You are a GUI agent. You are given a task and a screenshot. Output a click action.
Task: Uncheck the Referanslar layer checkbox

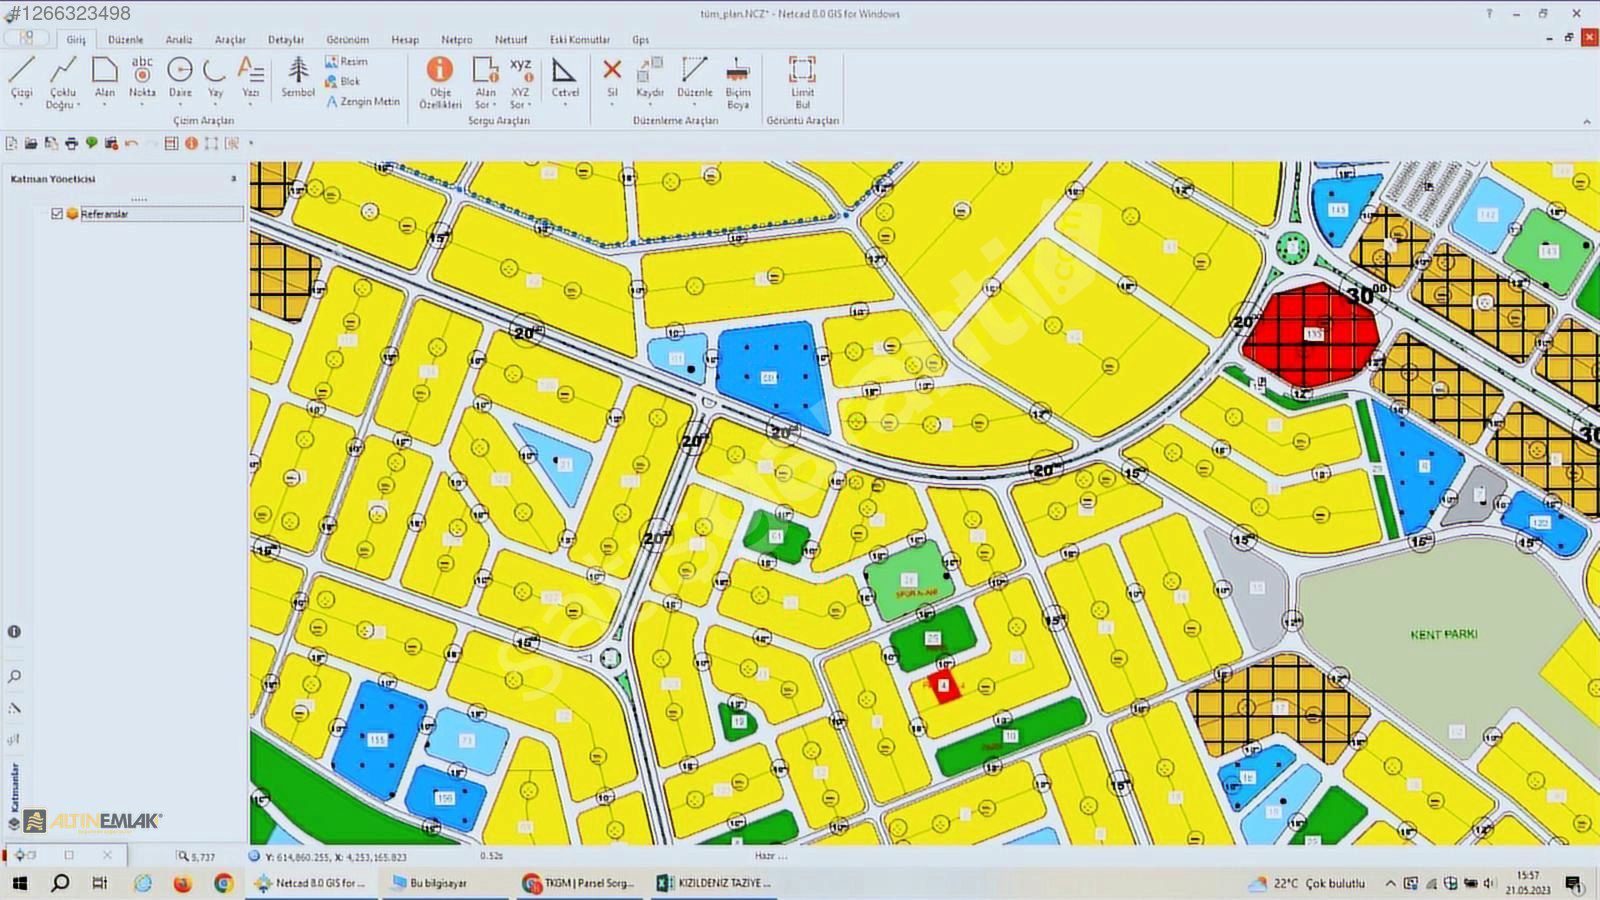(x=57, y=214)
